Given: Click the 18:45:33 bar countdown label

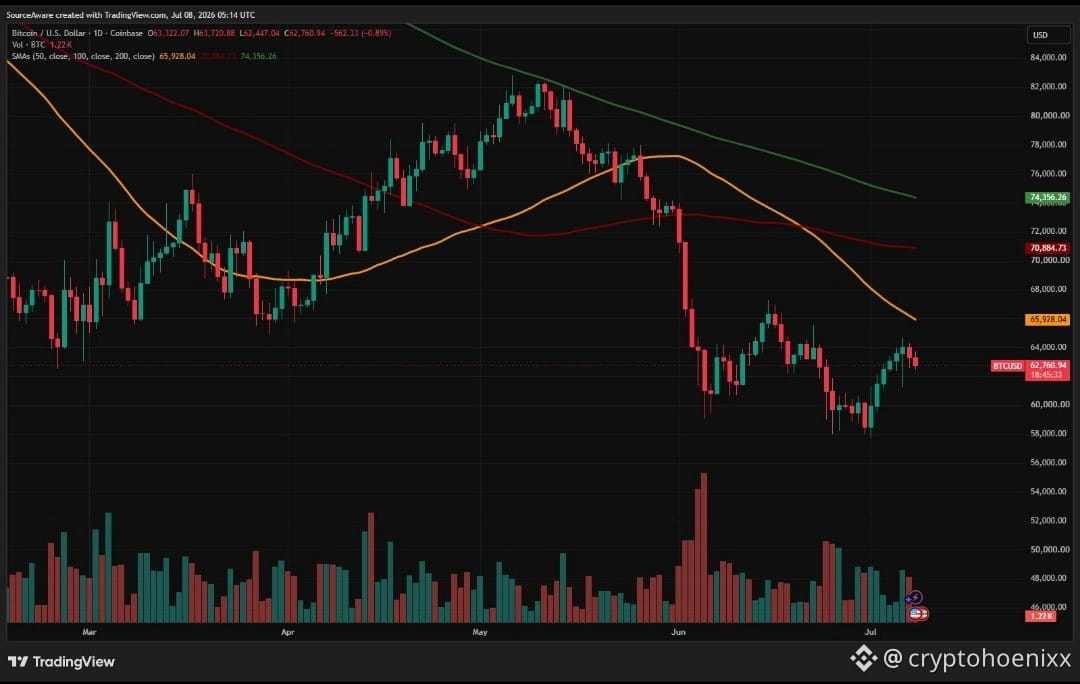Looking at the screenshot, I should point(1048,375).
